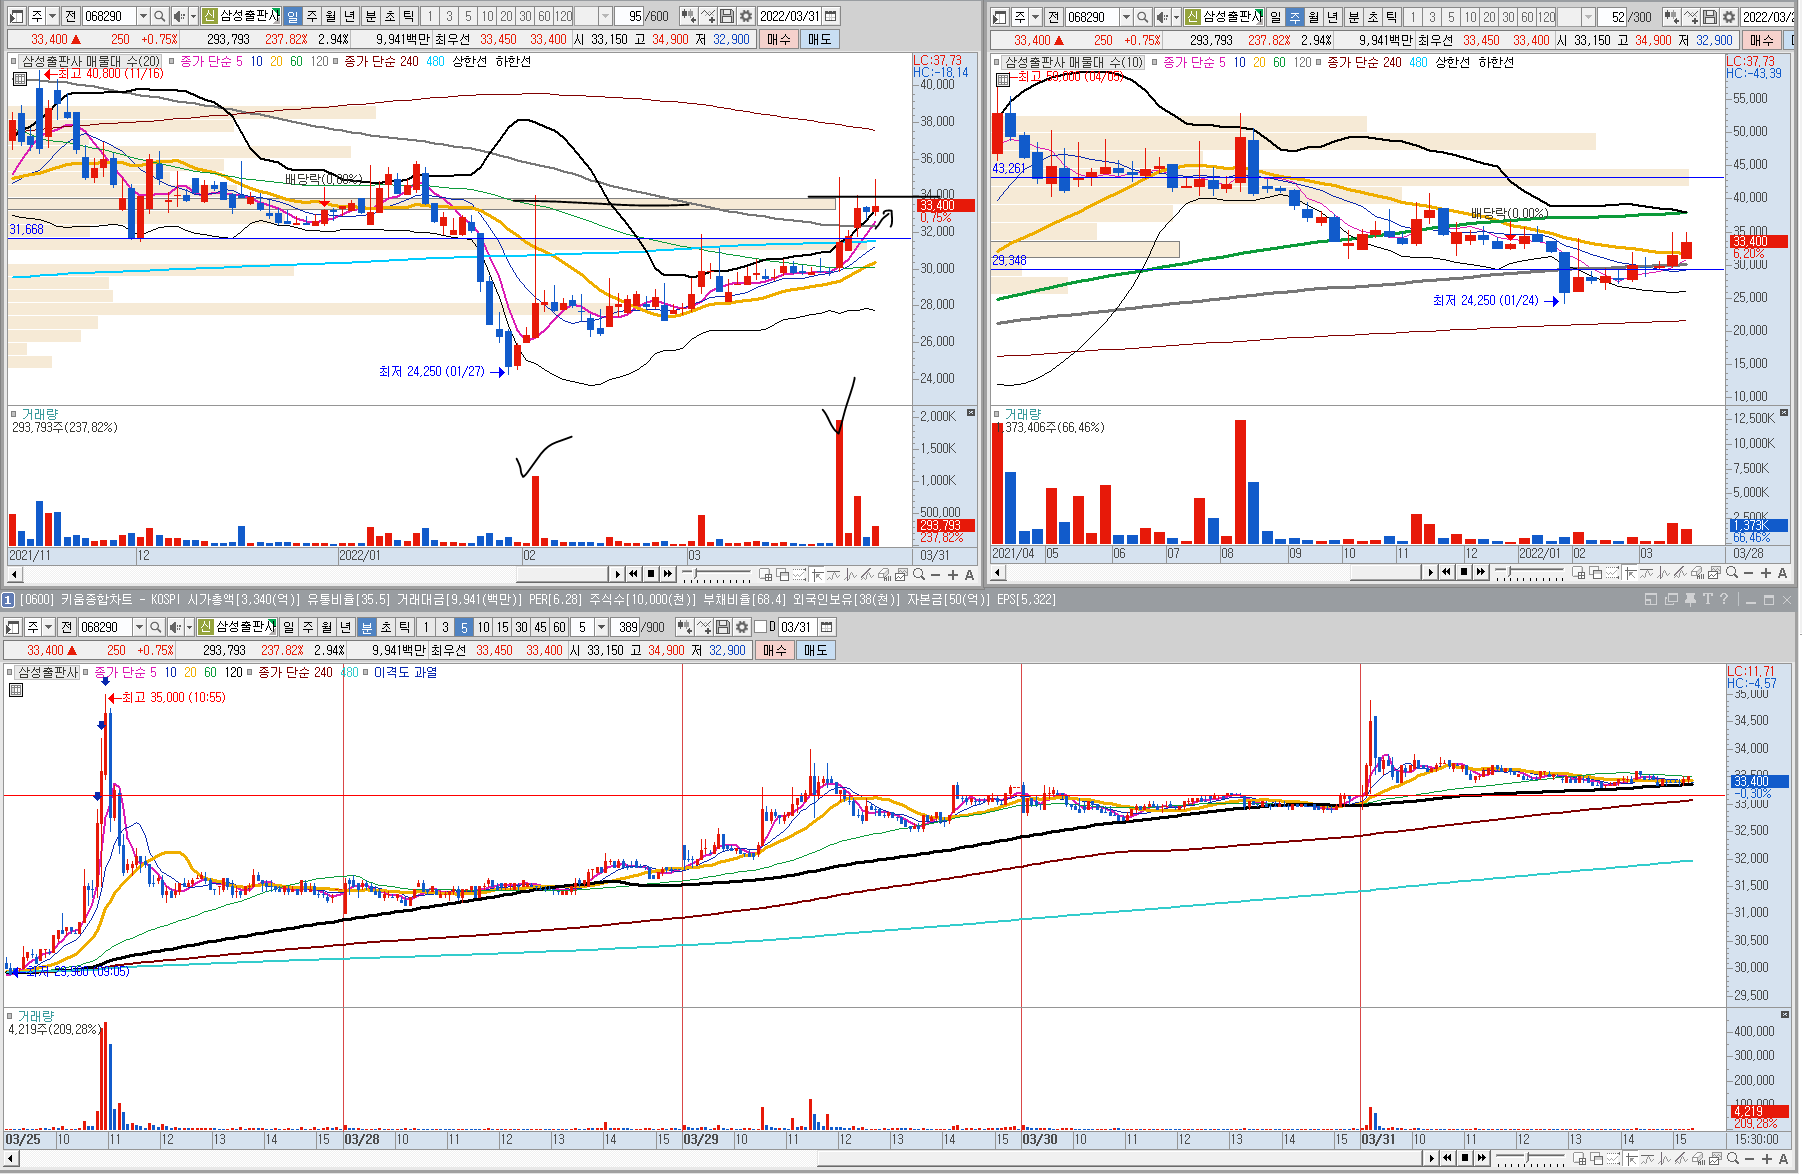Expand sound icon dropdown in bottom chart
1802x1175 pixels.
(x=189, y=627)
